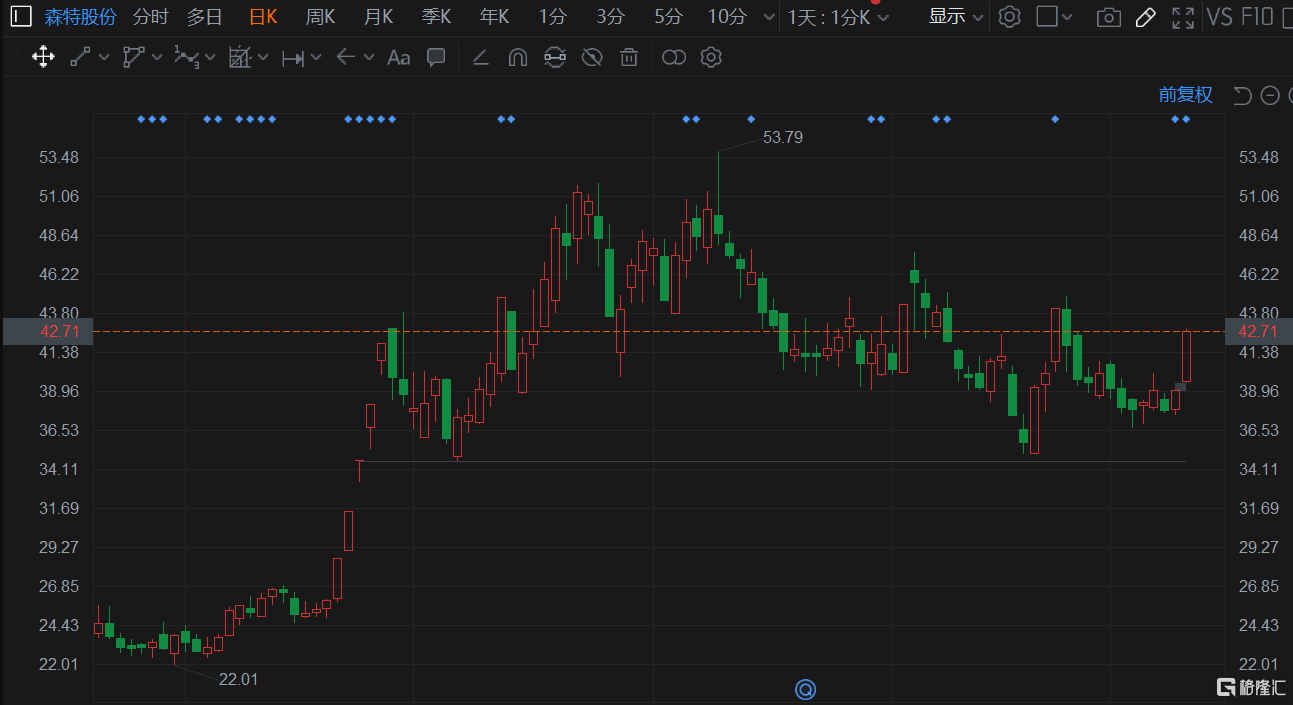This screenshot has width=1293, height=705.
Task: Select the crosshair move cursor tool
Action: (x=43, y=57)
